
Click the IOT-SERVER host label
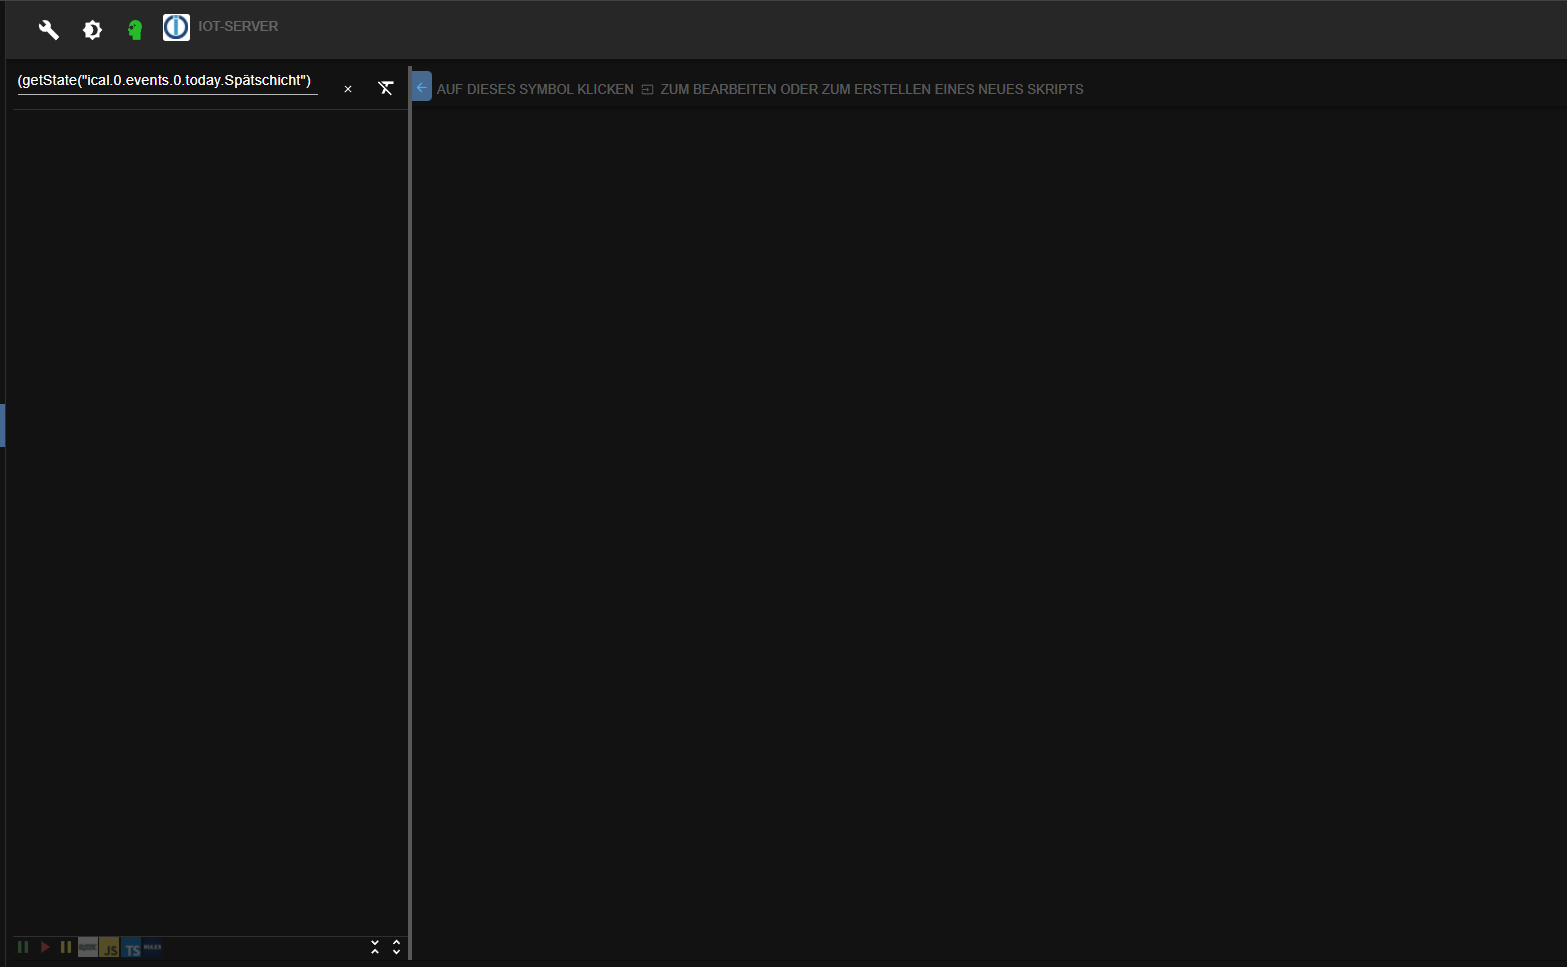(238, 26)
